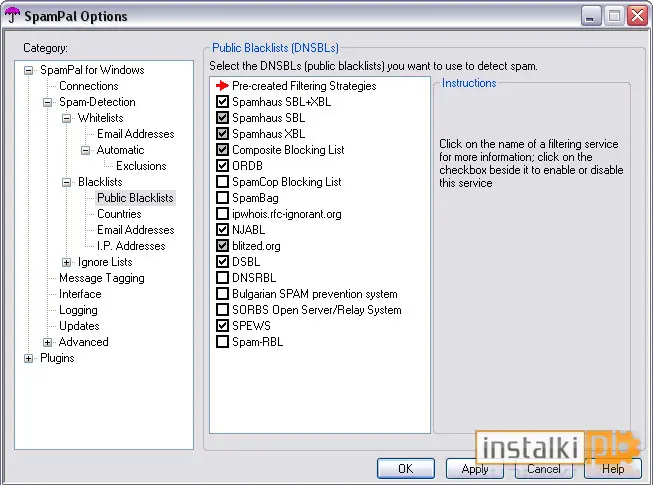Enable the Spam-RBL checkbox
Viewport: 653px width, 485px height.
(222, 342)
